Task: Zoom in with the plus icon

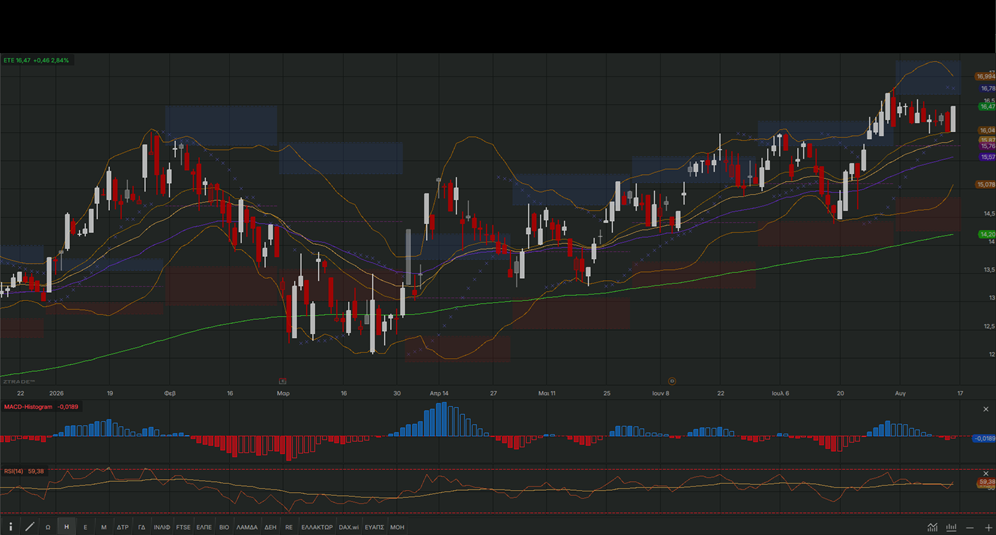Action: coord(988,527)
